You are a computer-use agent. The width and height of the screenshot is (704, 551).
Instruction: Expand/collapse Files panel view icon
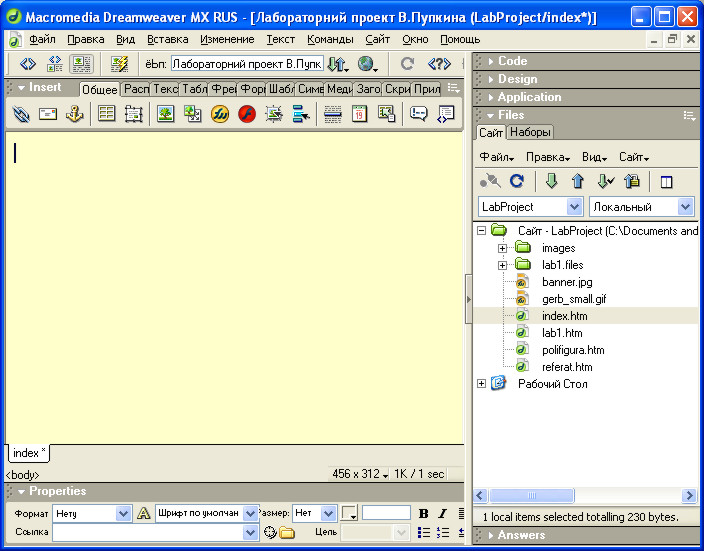(666, 182)
